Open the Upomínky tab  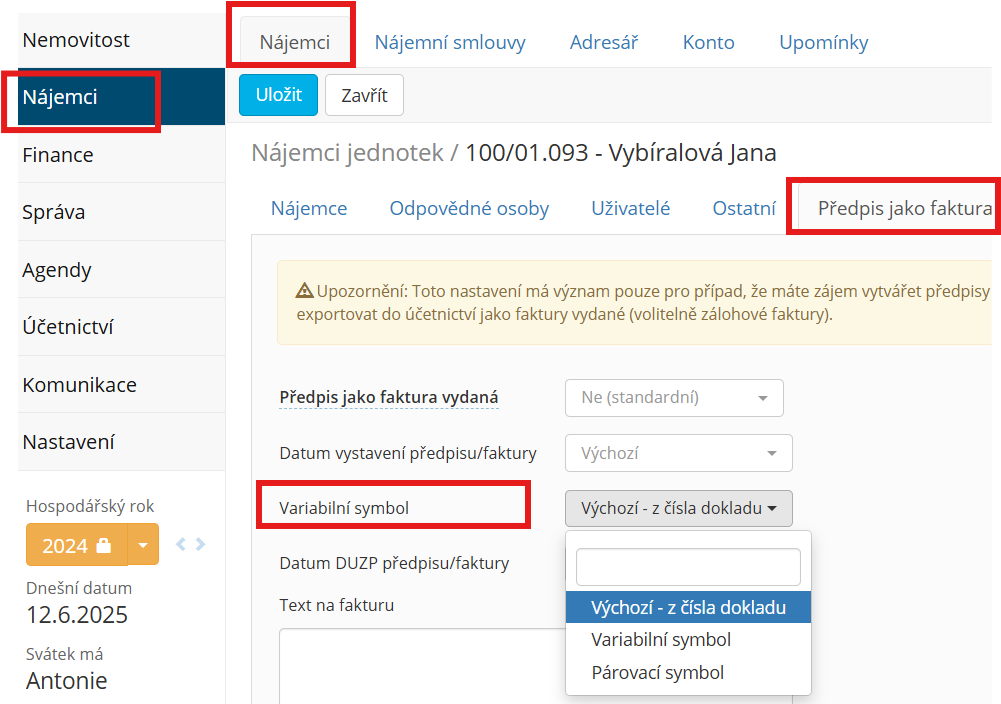824,43
